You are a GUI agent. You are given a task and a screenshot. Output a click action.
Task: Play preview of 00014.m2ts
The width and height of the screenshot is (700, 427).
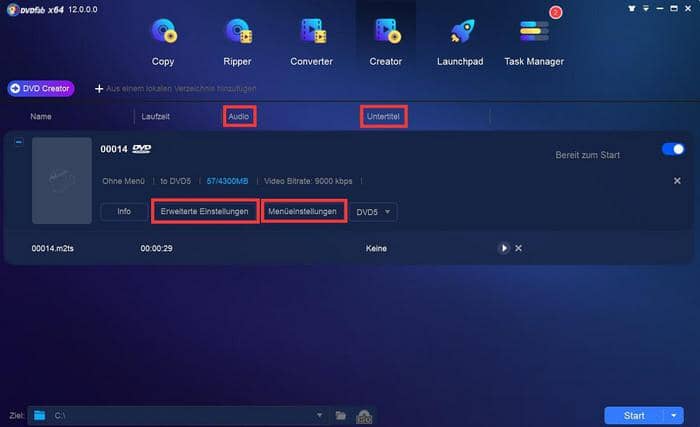504,248
